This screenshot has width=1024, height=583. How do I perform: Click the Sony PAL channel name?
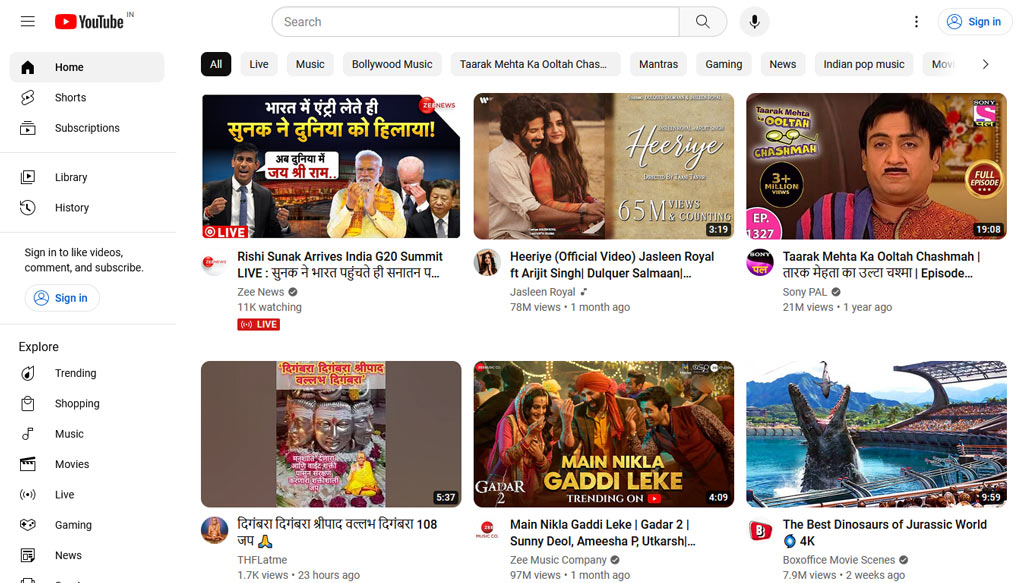[x=805, y=292]
